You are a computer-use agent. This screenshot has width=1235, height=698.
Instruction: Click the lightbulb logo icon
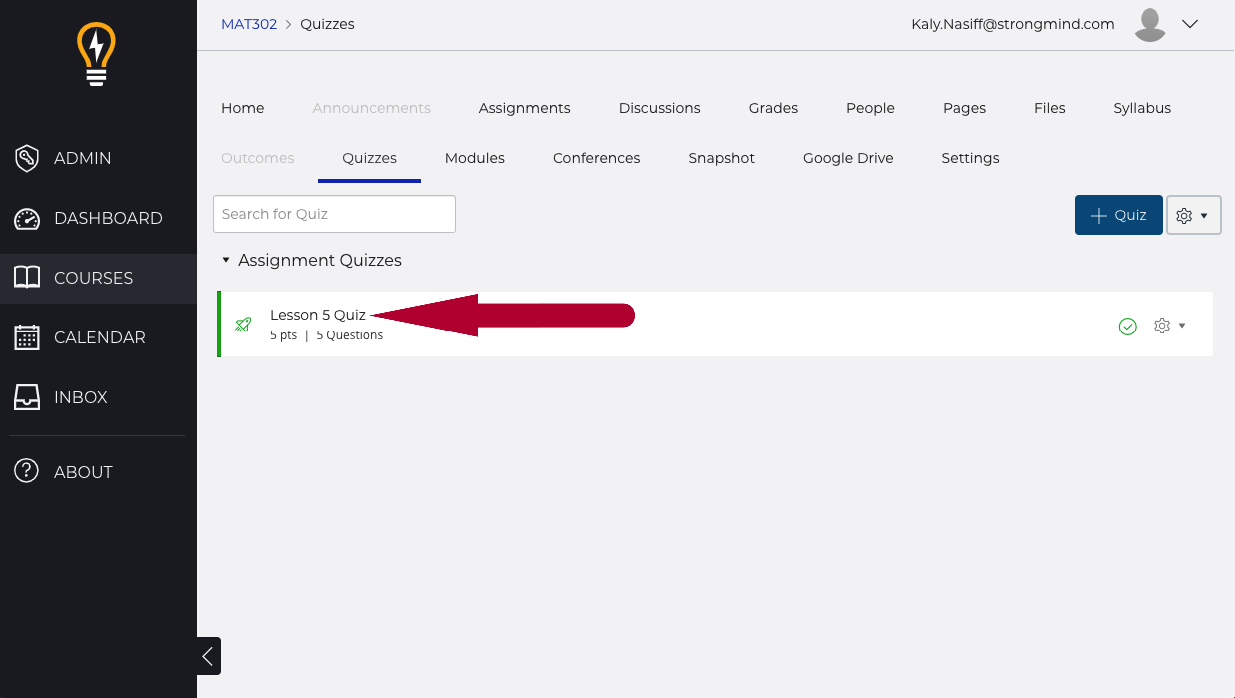click(97, 56)
